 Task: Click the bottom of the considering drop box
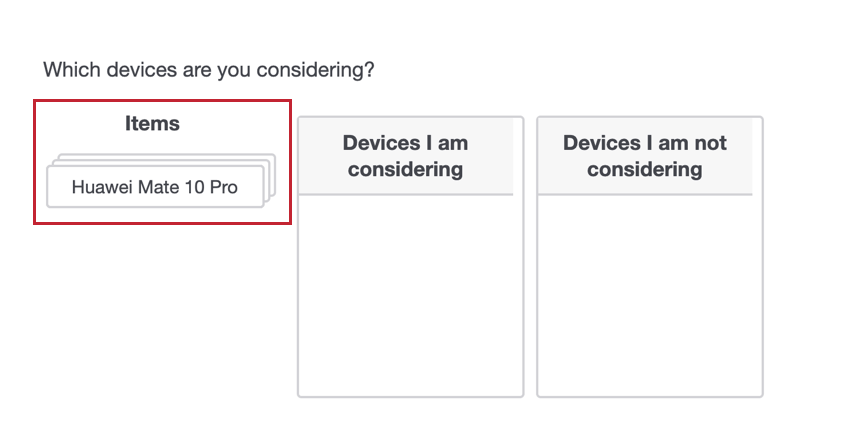410,385
